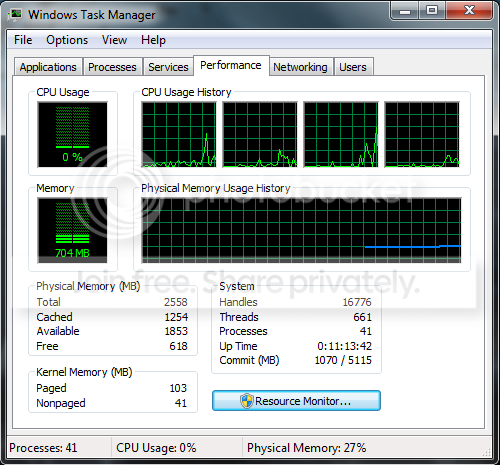
Task: Maximize the Task Manager window
Action: point(432,11)
